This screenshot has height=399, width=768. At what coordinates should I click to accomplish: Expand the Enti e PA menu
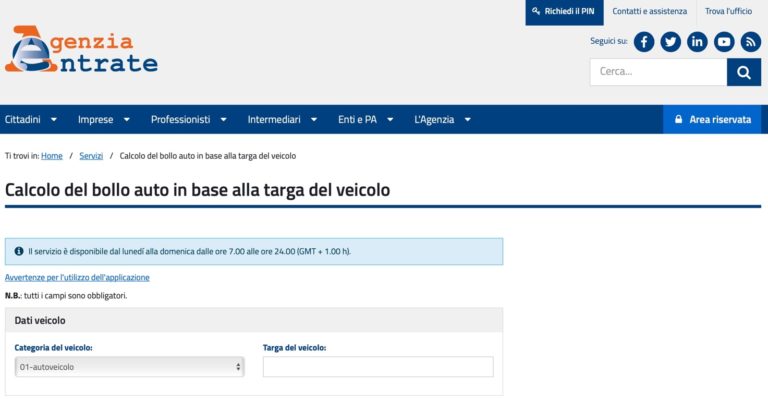[x=366, y=119]
